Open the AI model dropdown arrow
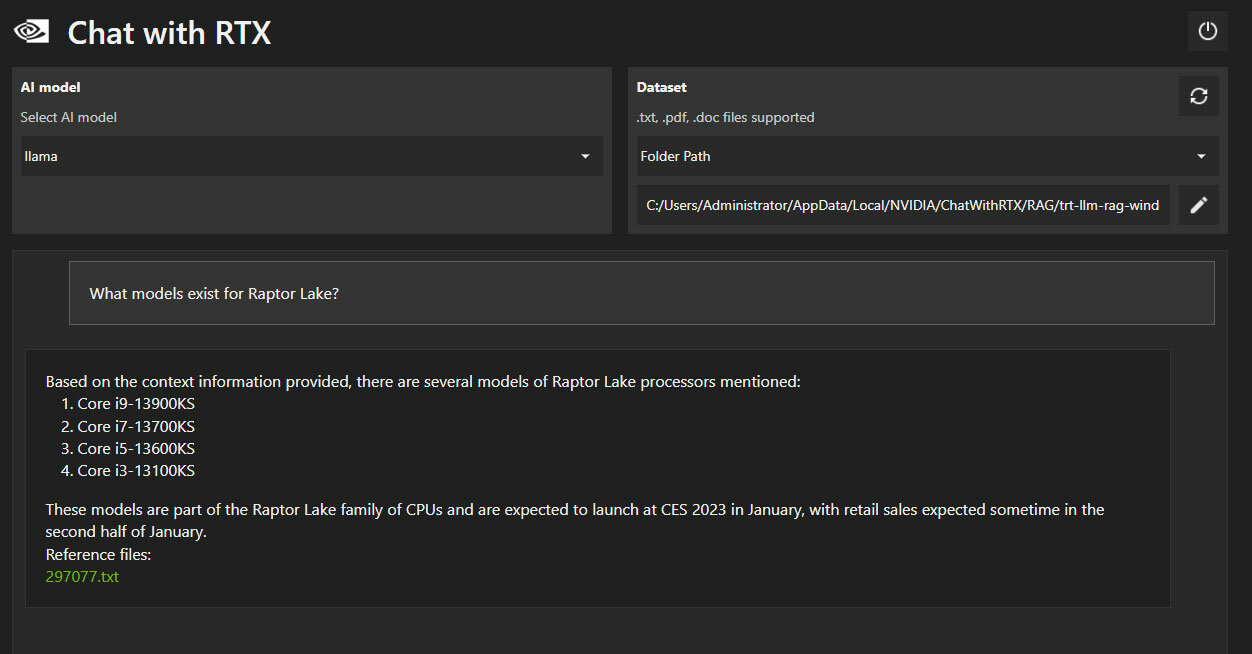The width and height of the screenshot is (1252, 654). (x=585, y=156)
